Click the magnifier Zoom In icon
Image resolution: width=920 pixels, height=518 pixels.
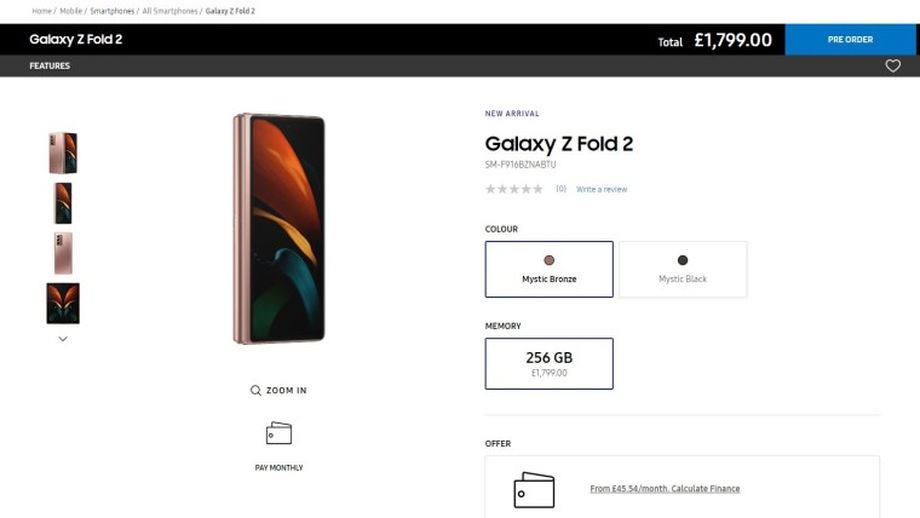point(256,390)
